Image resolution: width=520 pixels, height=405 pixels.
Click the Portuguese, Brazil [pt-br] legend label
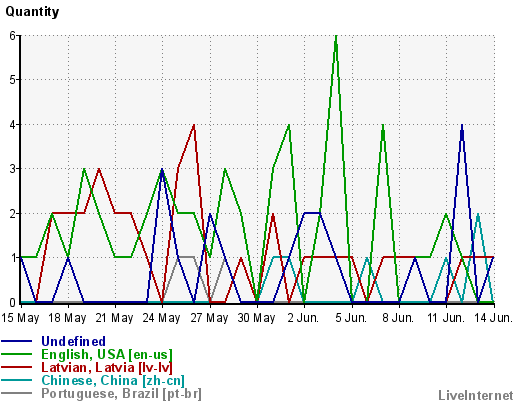click(121, 394)
